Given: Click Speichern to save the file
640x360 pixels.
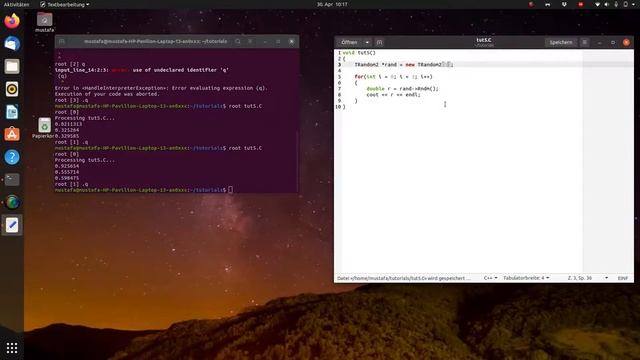Looking at the screenshot, I should 561,42.
